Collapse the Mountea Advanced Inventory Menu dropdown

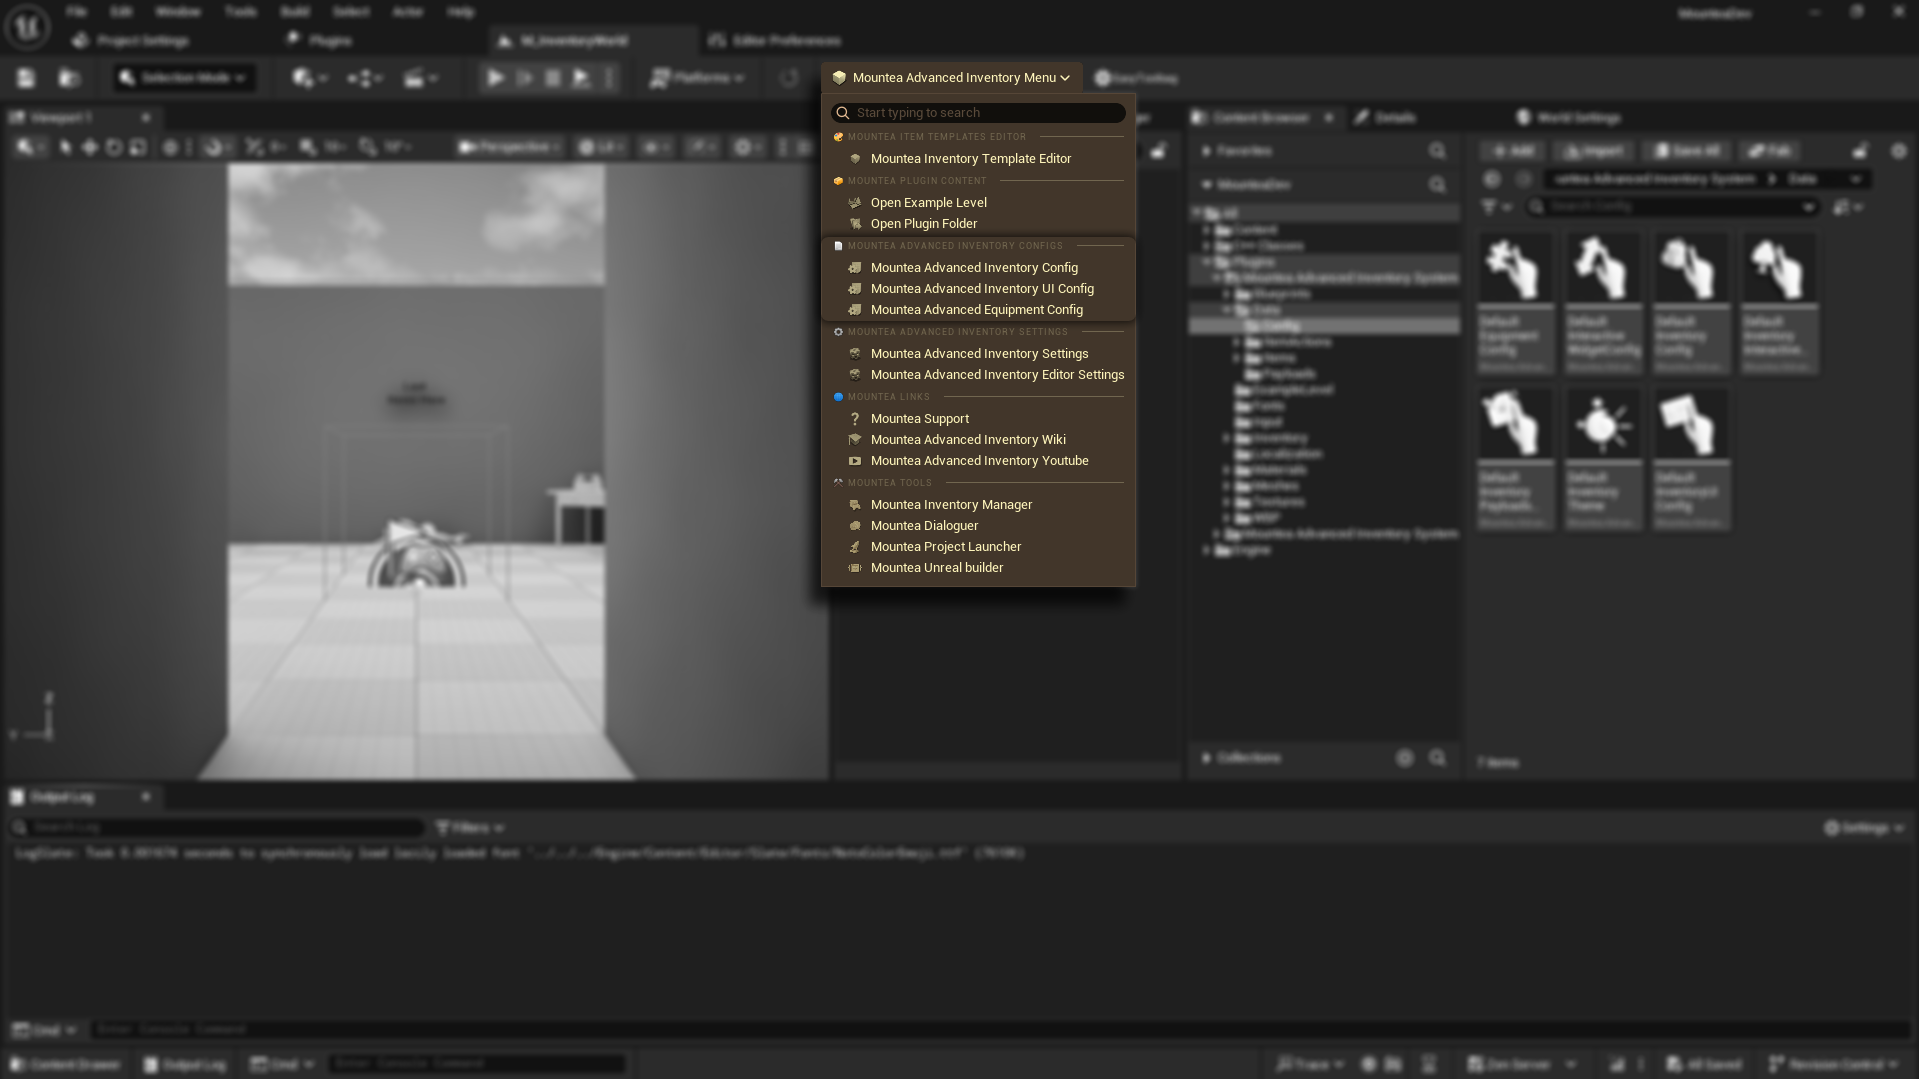pyautogui.click(x=951, y=78)
